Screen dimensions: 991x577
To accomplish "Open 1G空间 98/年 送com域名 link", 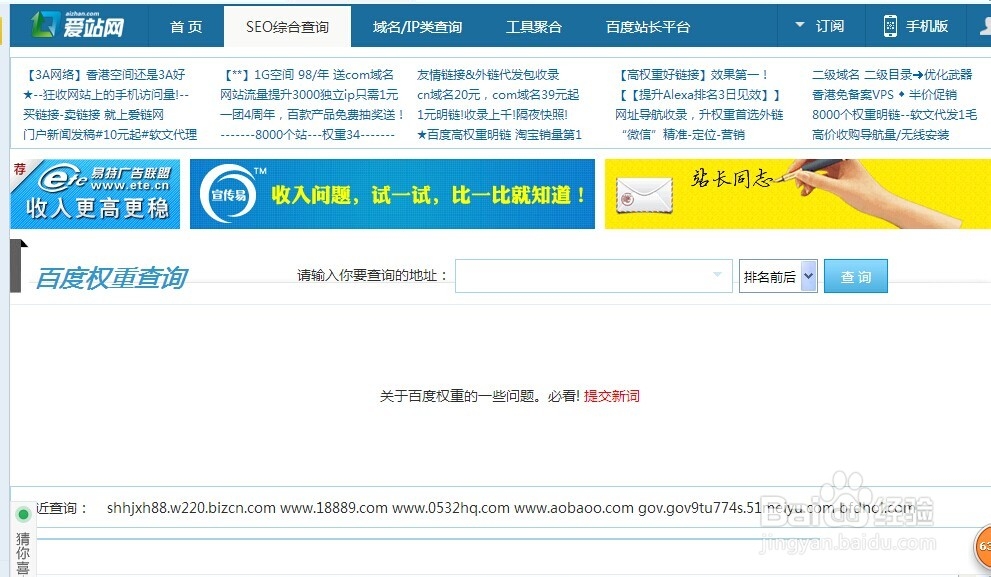I will point(307,75).
